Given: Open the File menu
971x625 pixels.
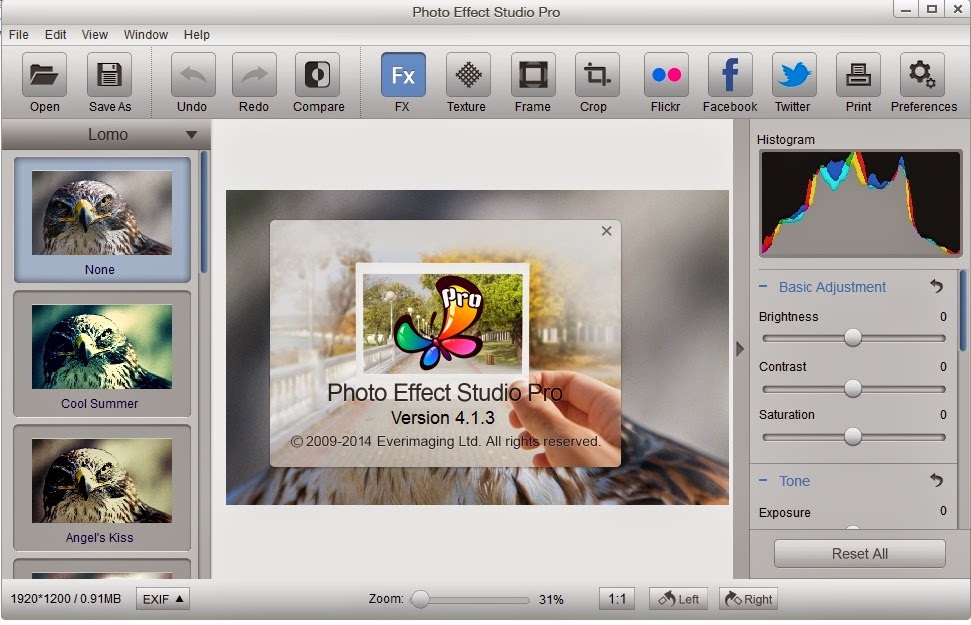Looking at the screenshot, I should pos(19,35).
